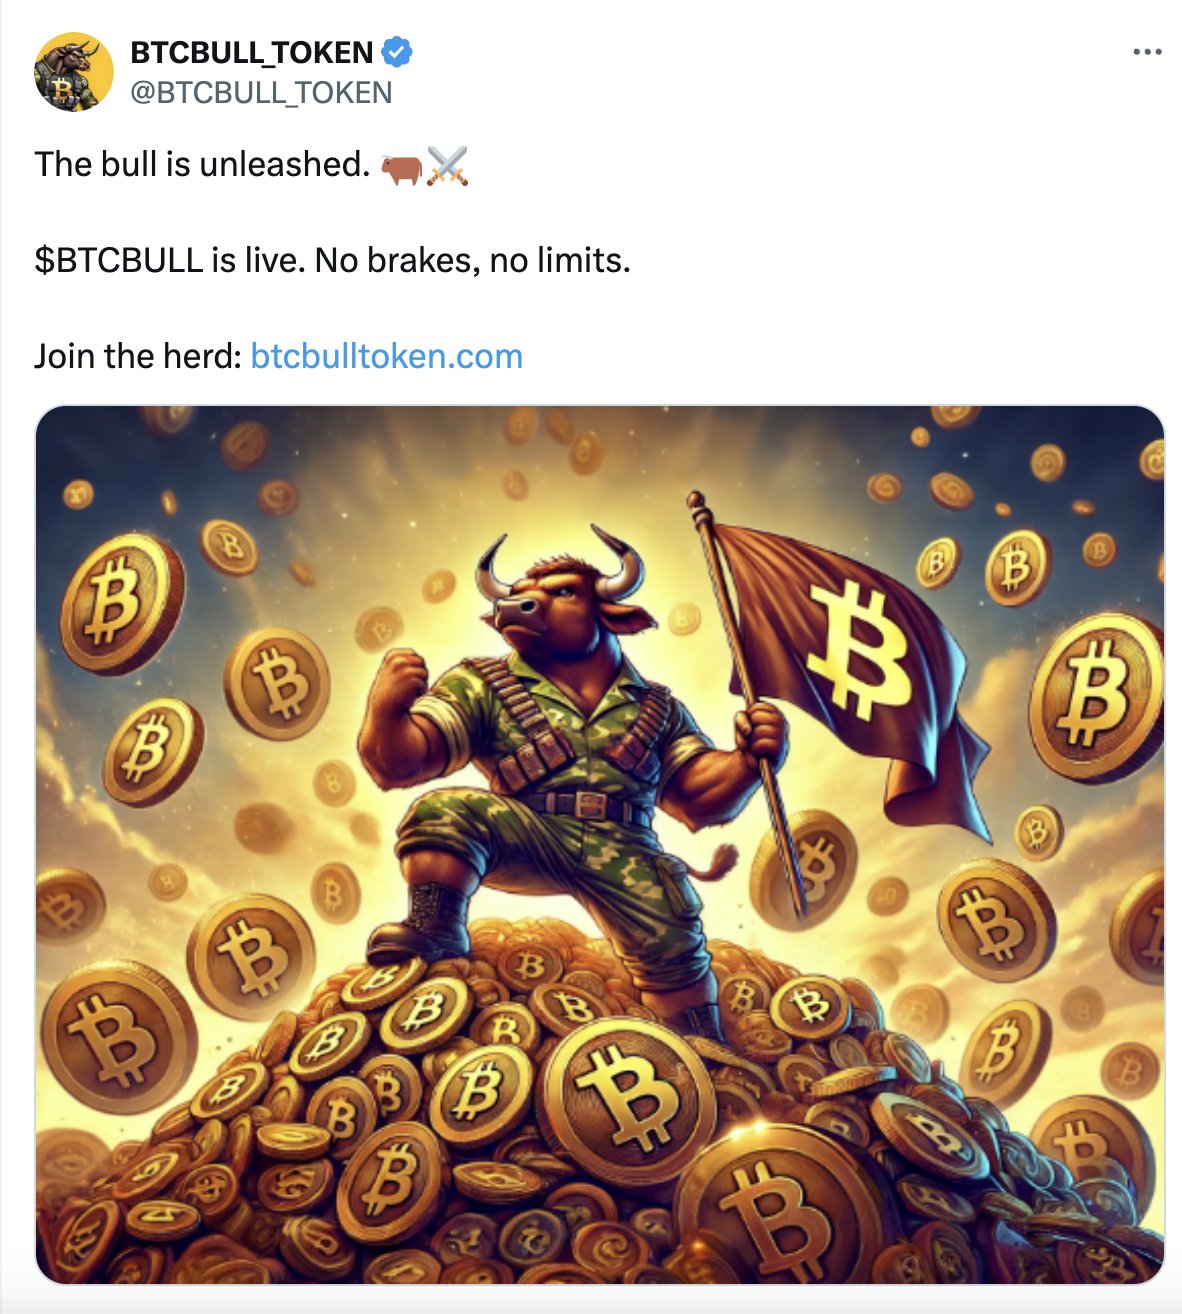Click the @BTCBULL_TOKEN handle

tap(261, 92)
